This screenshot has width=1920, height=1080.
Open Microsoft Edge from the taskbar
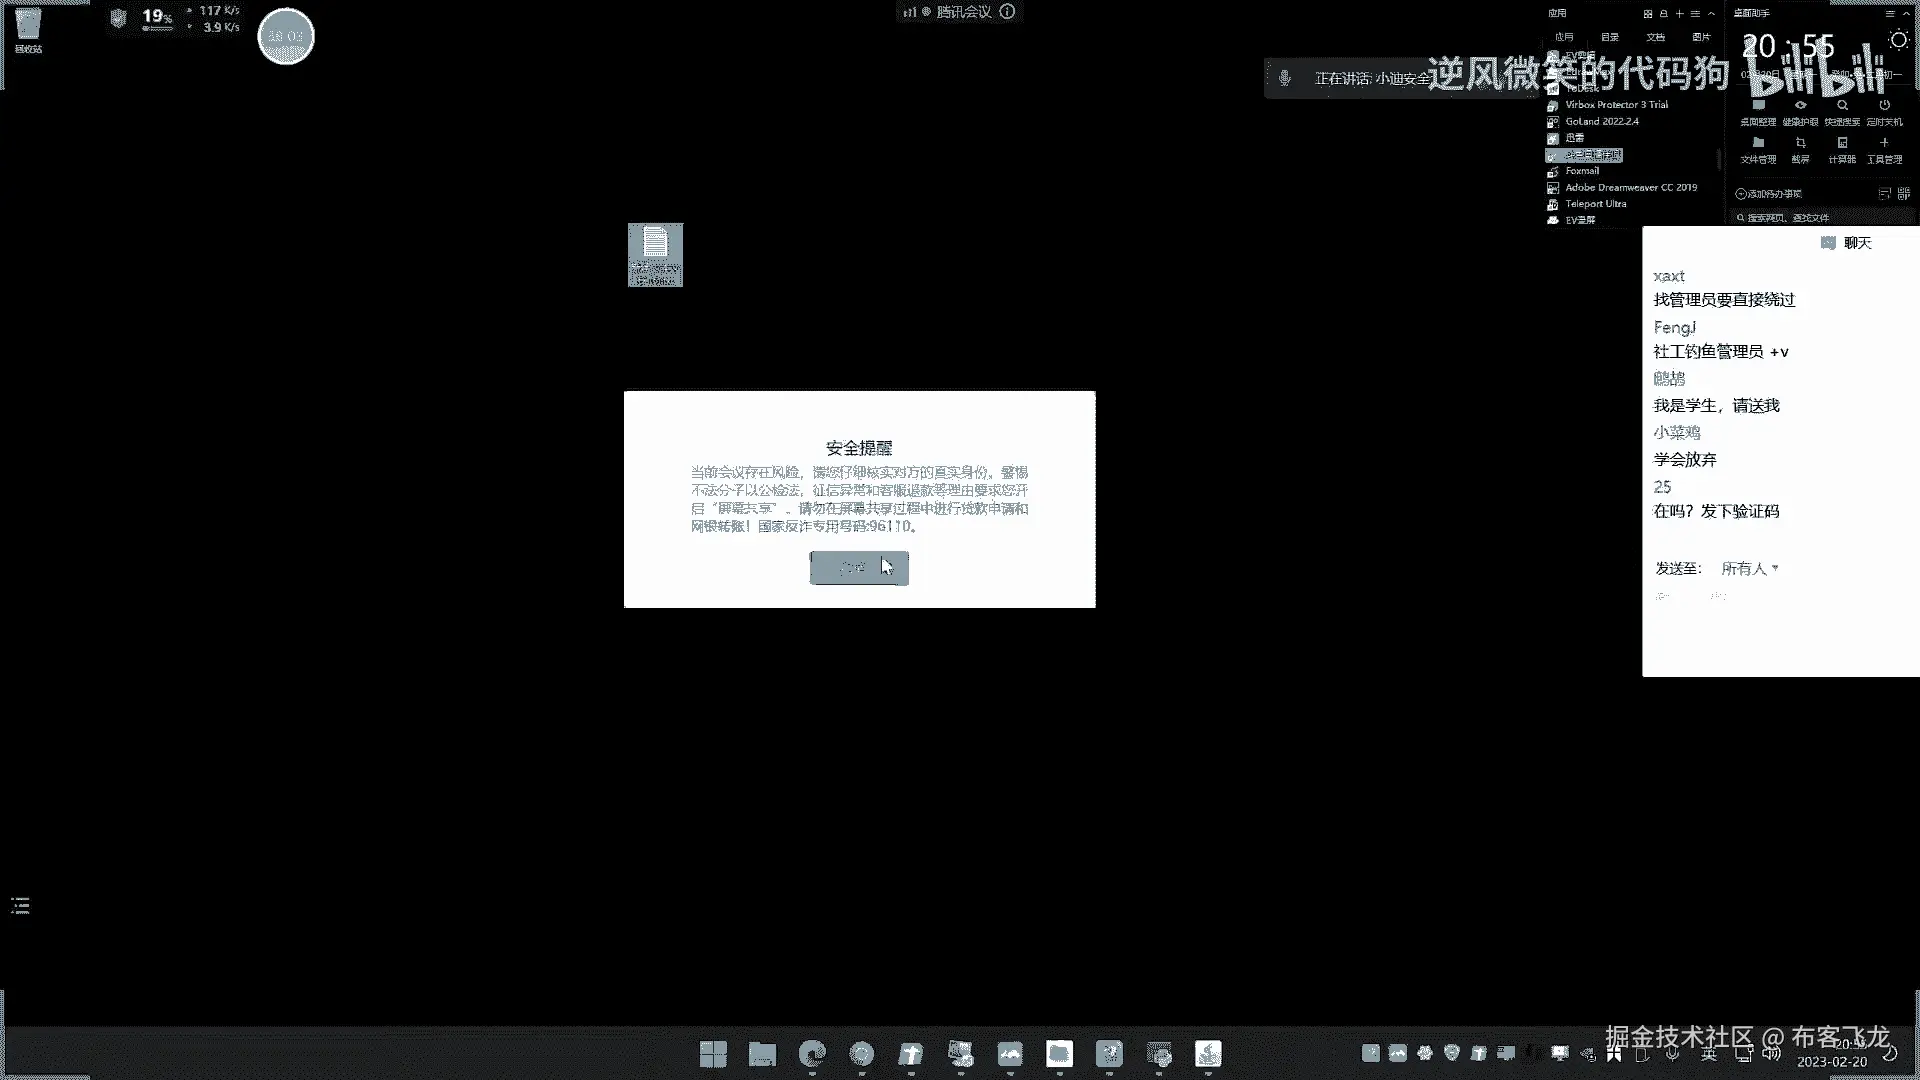tap(812, 1054)
